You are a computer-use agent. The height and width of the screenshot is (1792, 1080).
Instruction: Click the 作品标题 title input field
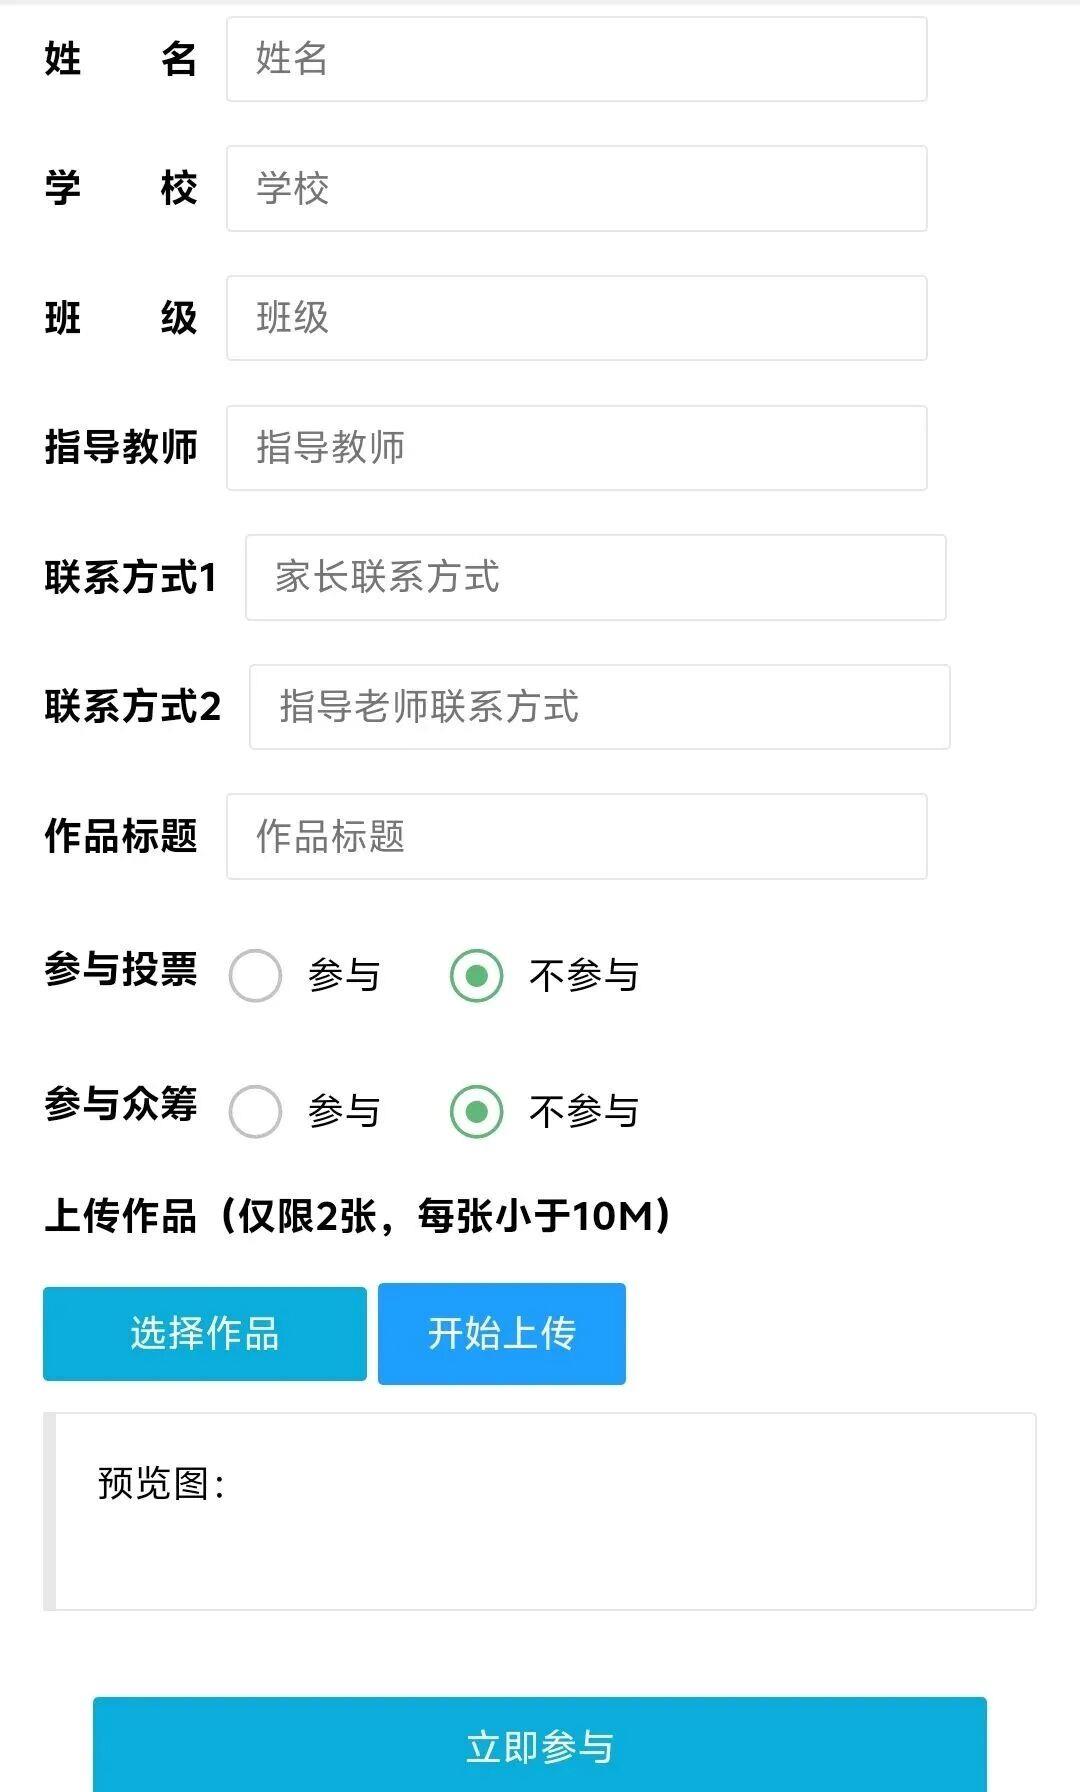[576, 837]
